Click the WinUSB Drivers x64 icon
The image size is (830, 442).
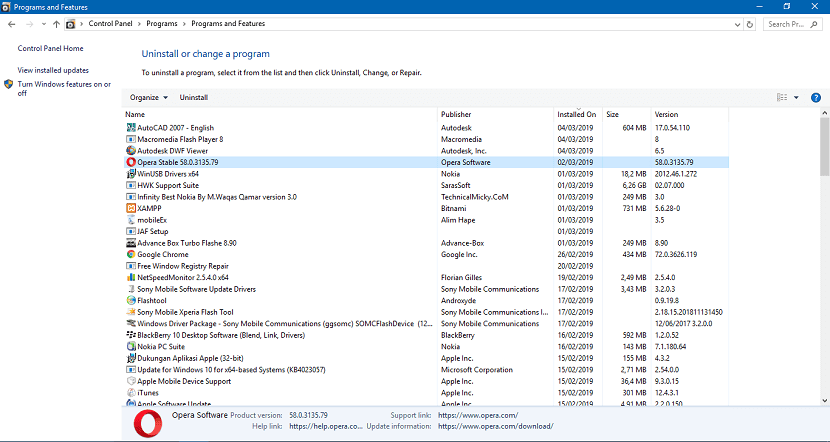(131, 174)
